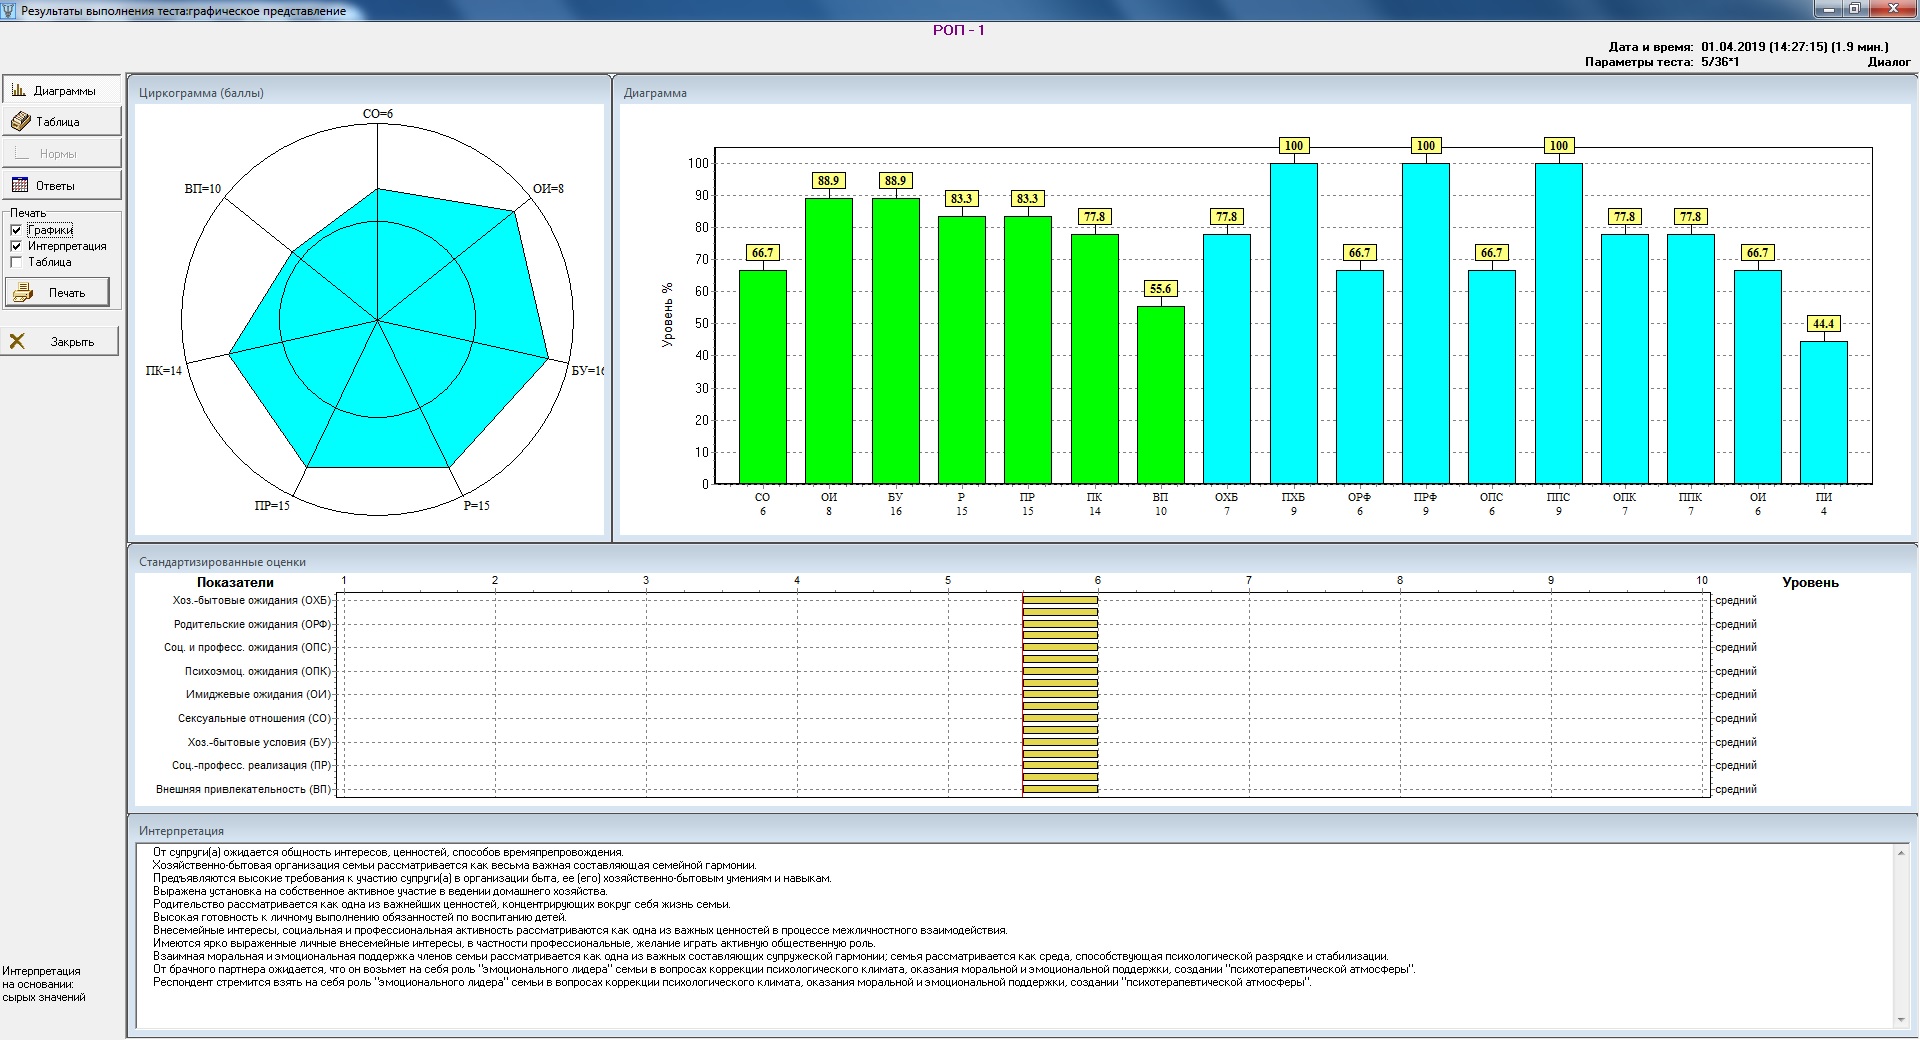This screenshot has height=1040, width=1920.
Task: Restore down the window from title bar
Action: pos(1854,9)
